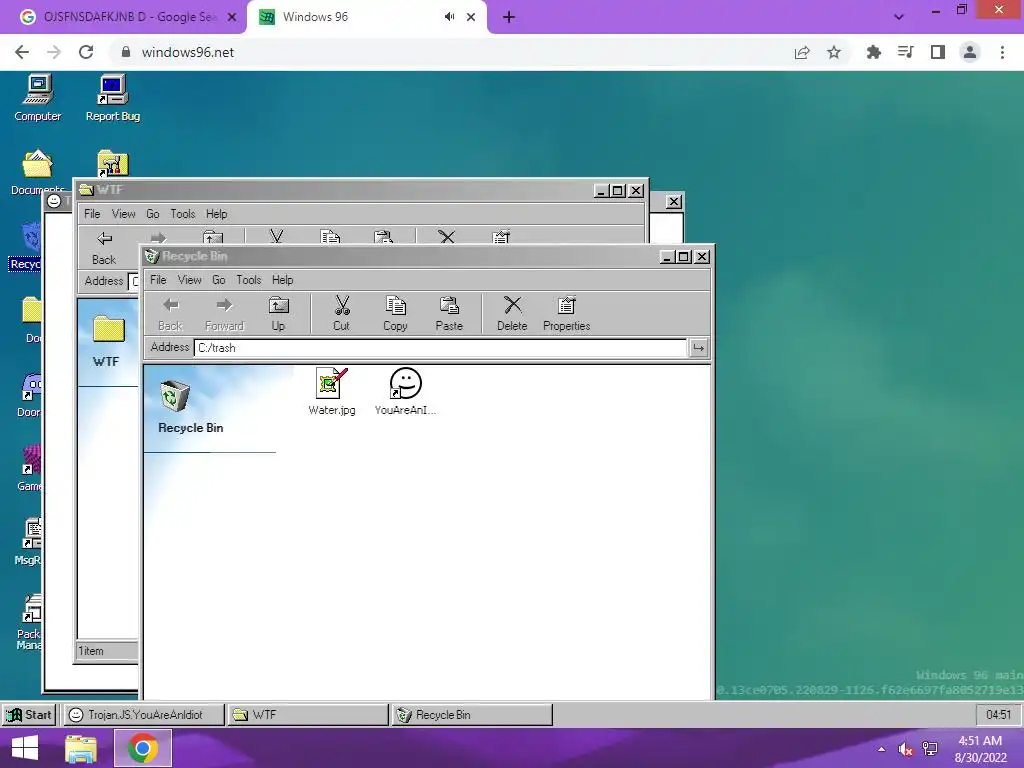1024x768 pixels.
Task: Open Properties in Recycle Bin toolbar
Action: click(x=566, y=313)
